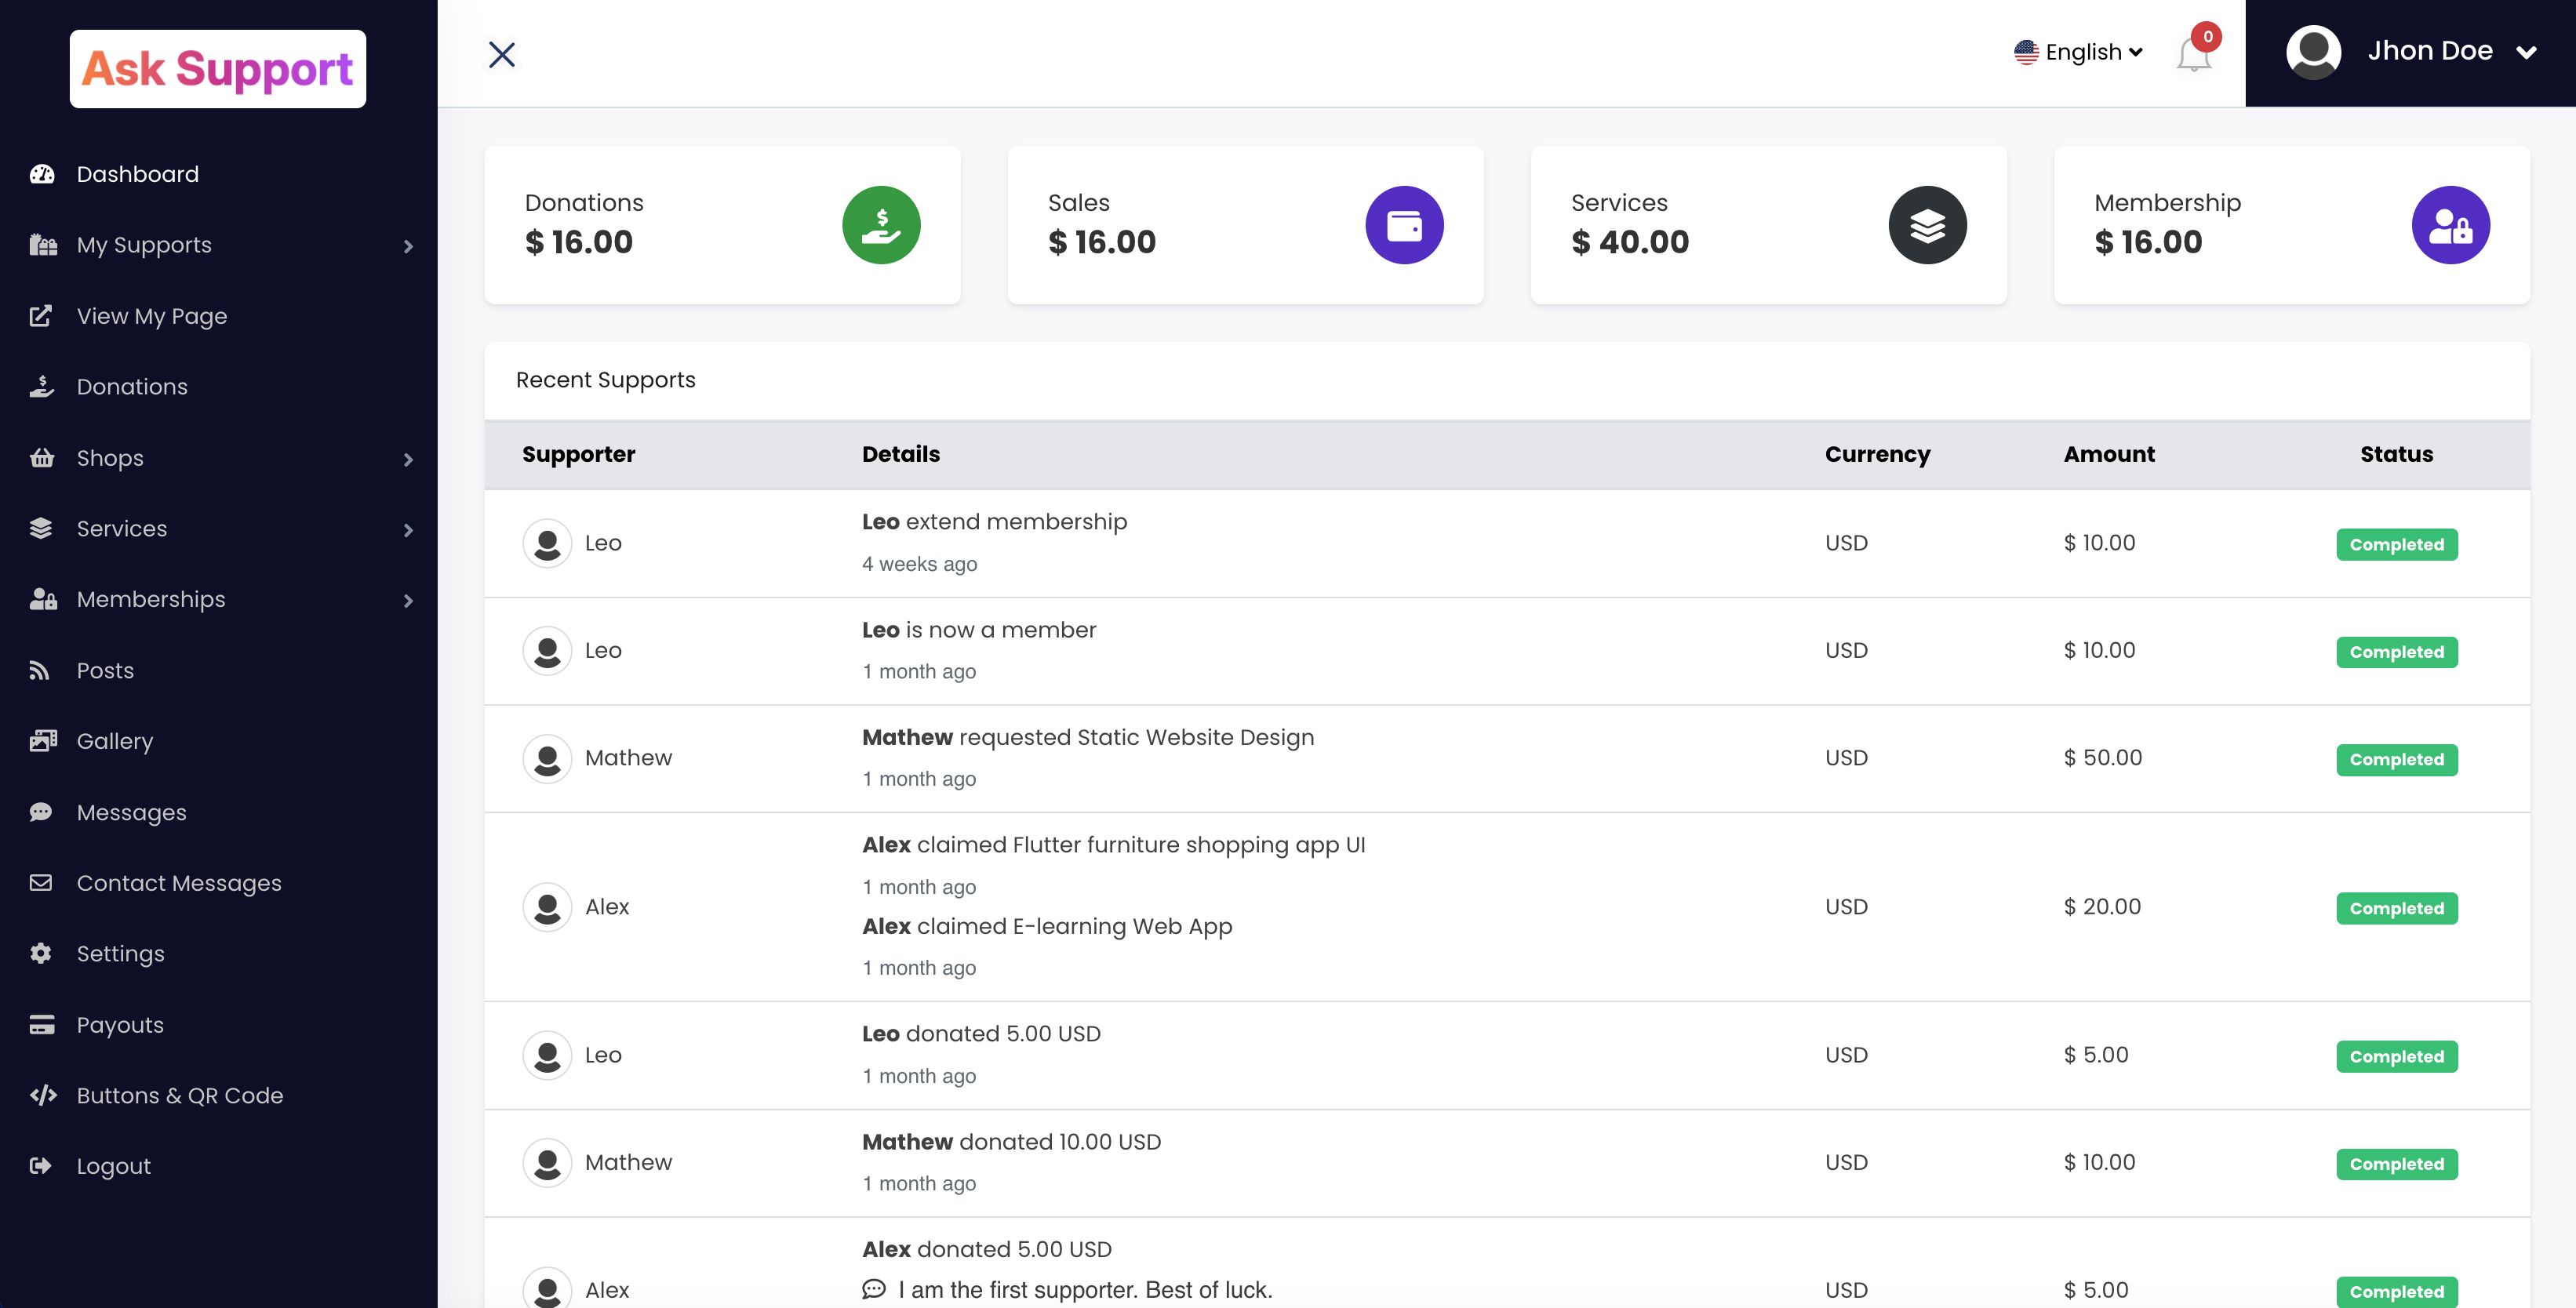
Task: Expand the My Supports submenu
Action: click(x=408, y=246)
